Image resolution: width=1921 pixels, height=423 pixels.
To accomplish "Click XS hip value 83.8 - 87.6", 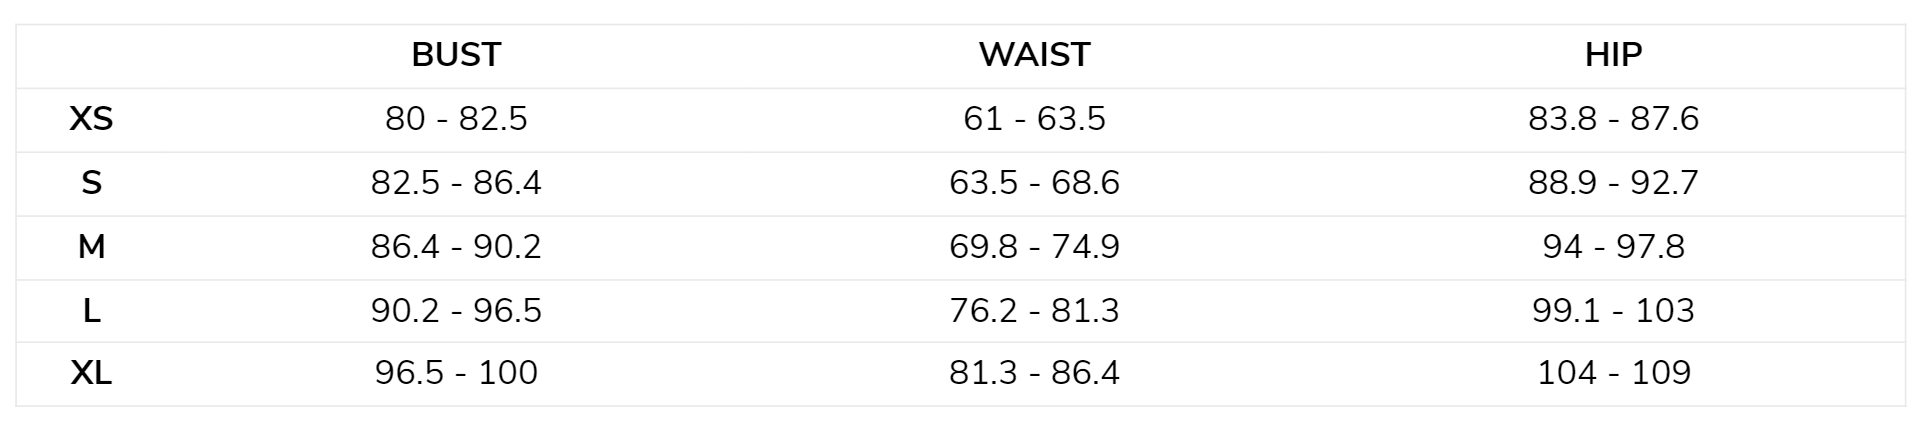I will 1613,119.
